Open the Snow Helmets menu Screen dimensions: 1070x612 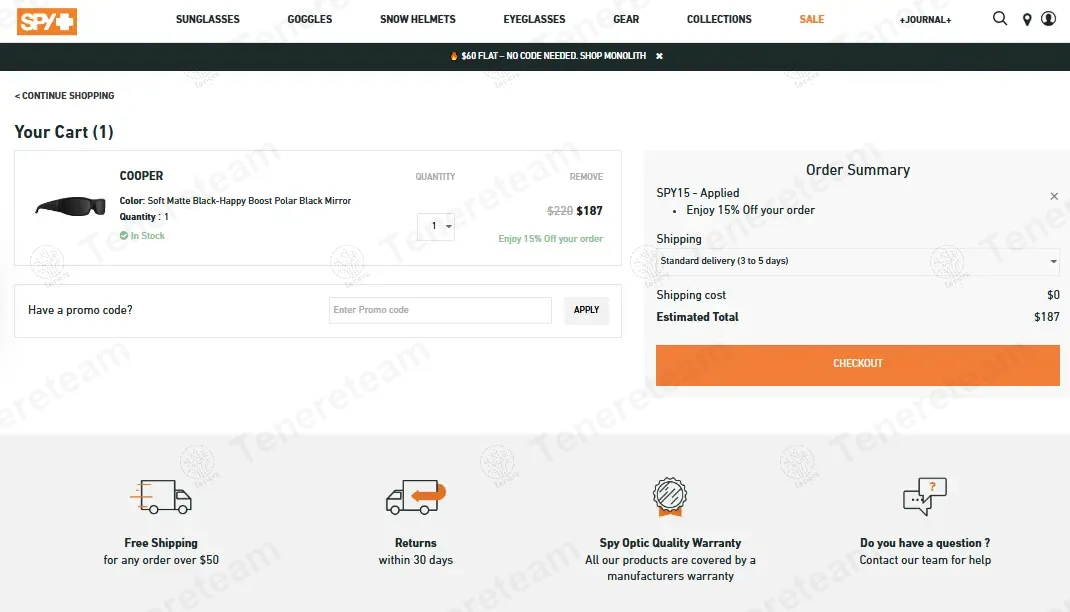point(418,19)
